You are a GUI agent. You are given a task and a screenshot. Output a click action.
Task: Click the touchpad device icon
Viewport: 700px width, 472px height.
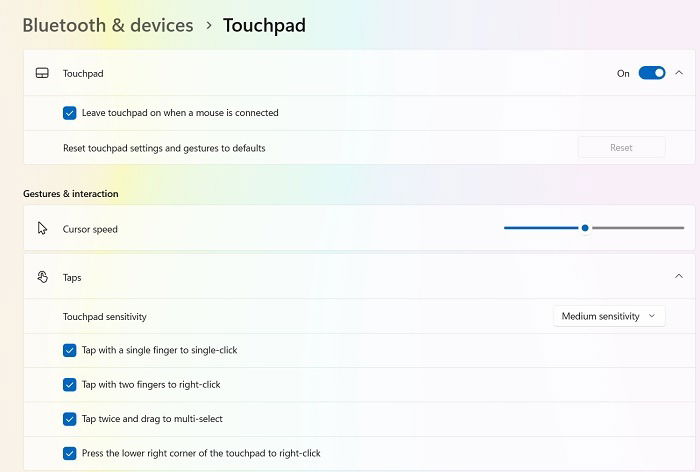(x=42, y=73)
